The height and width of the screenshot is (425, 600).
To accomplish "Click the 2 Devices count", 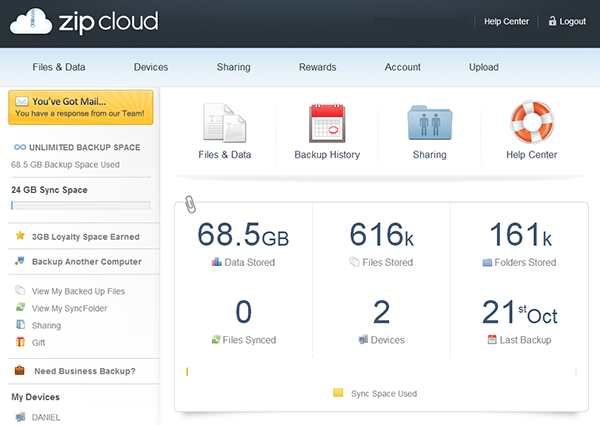I will [x=382, y=313].
